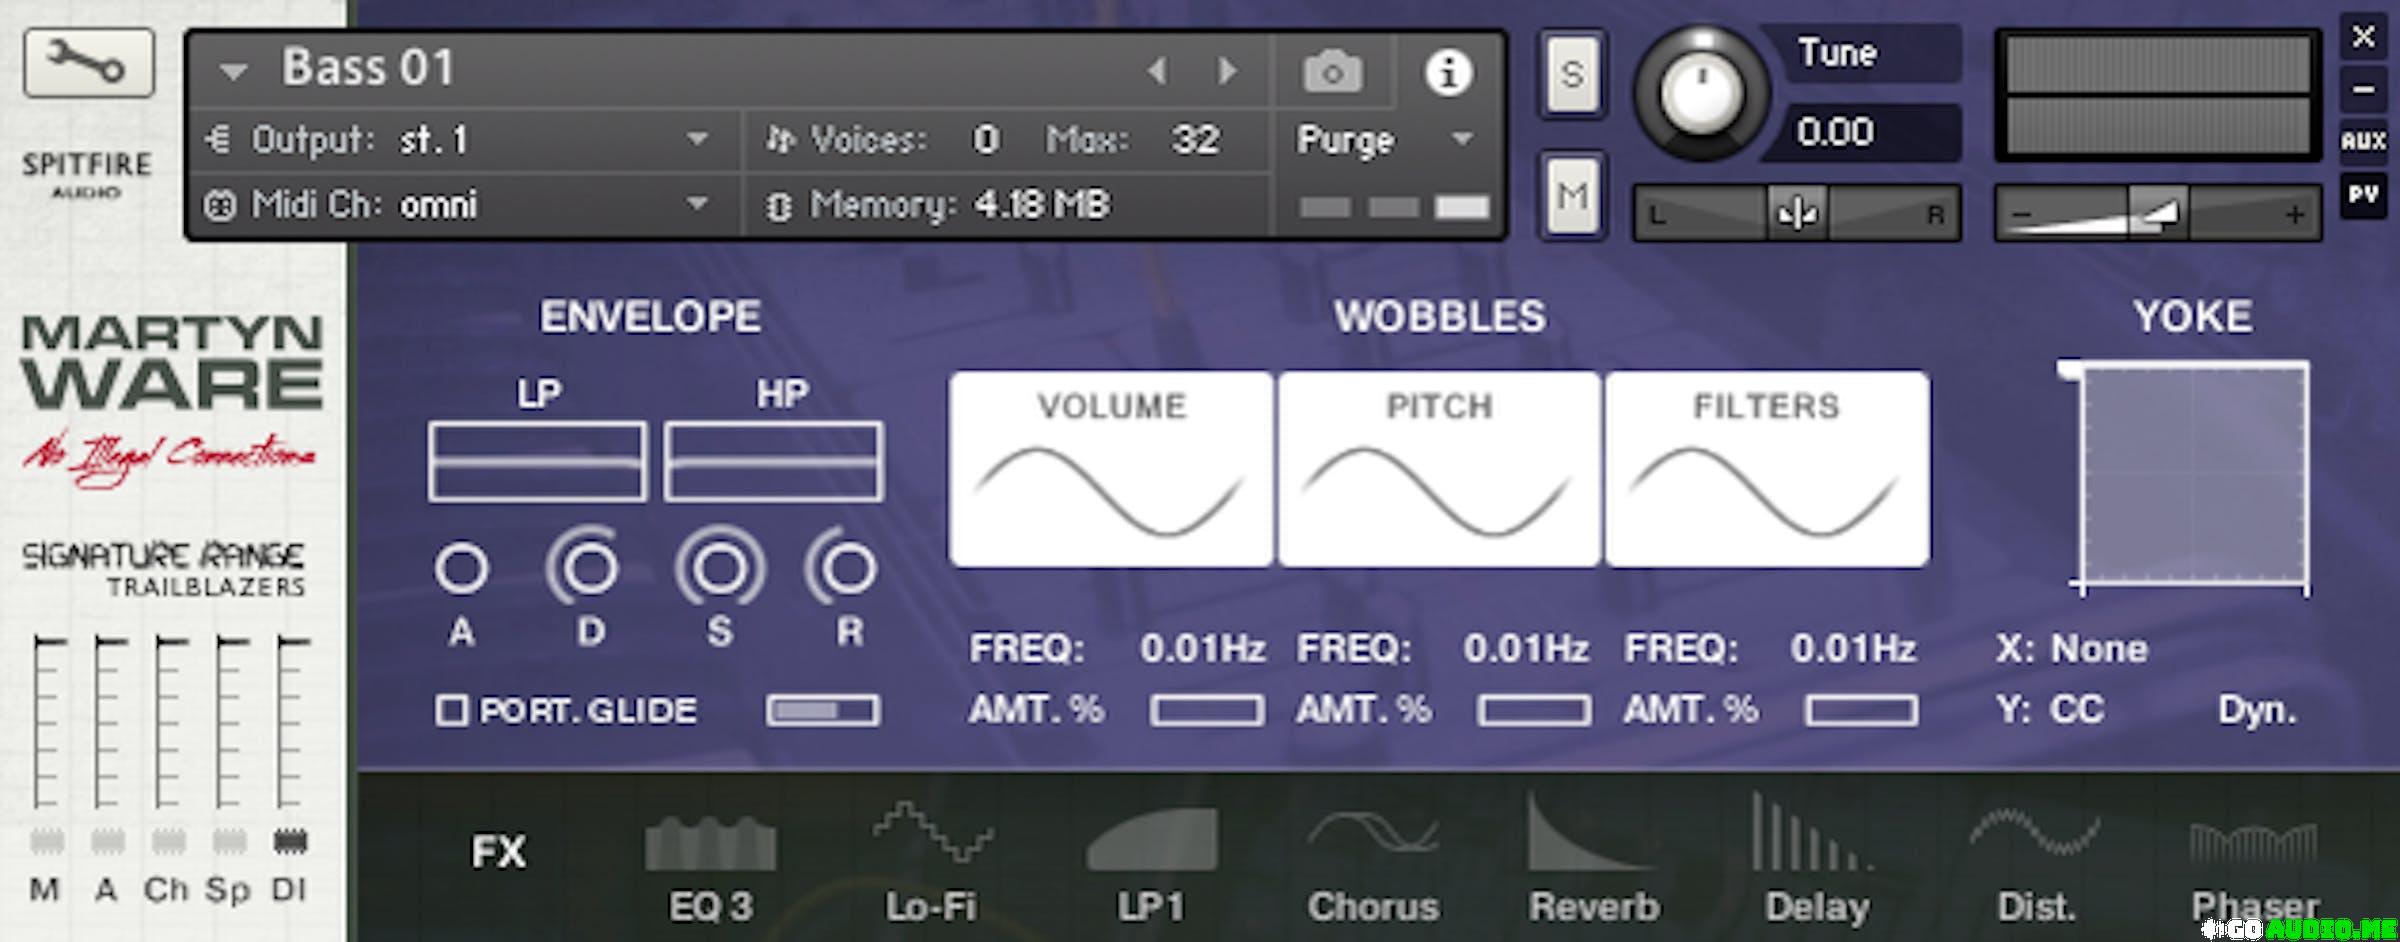Set Volume wobble frequency 0.01Hz value
Image resolution: width=2400 pixels, height=942 pixels.
tap(1203, 649)
